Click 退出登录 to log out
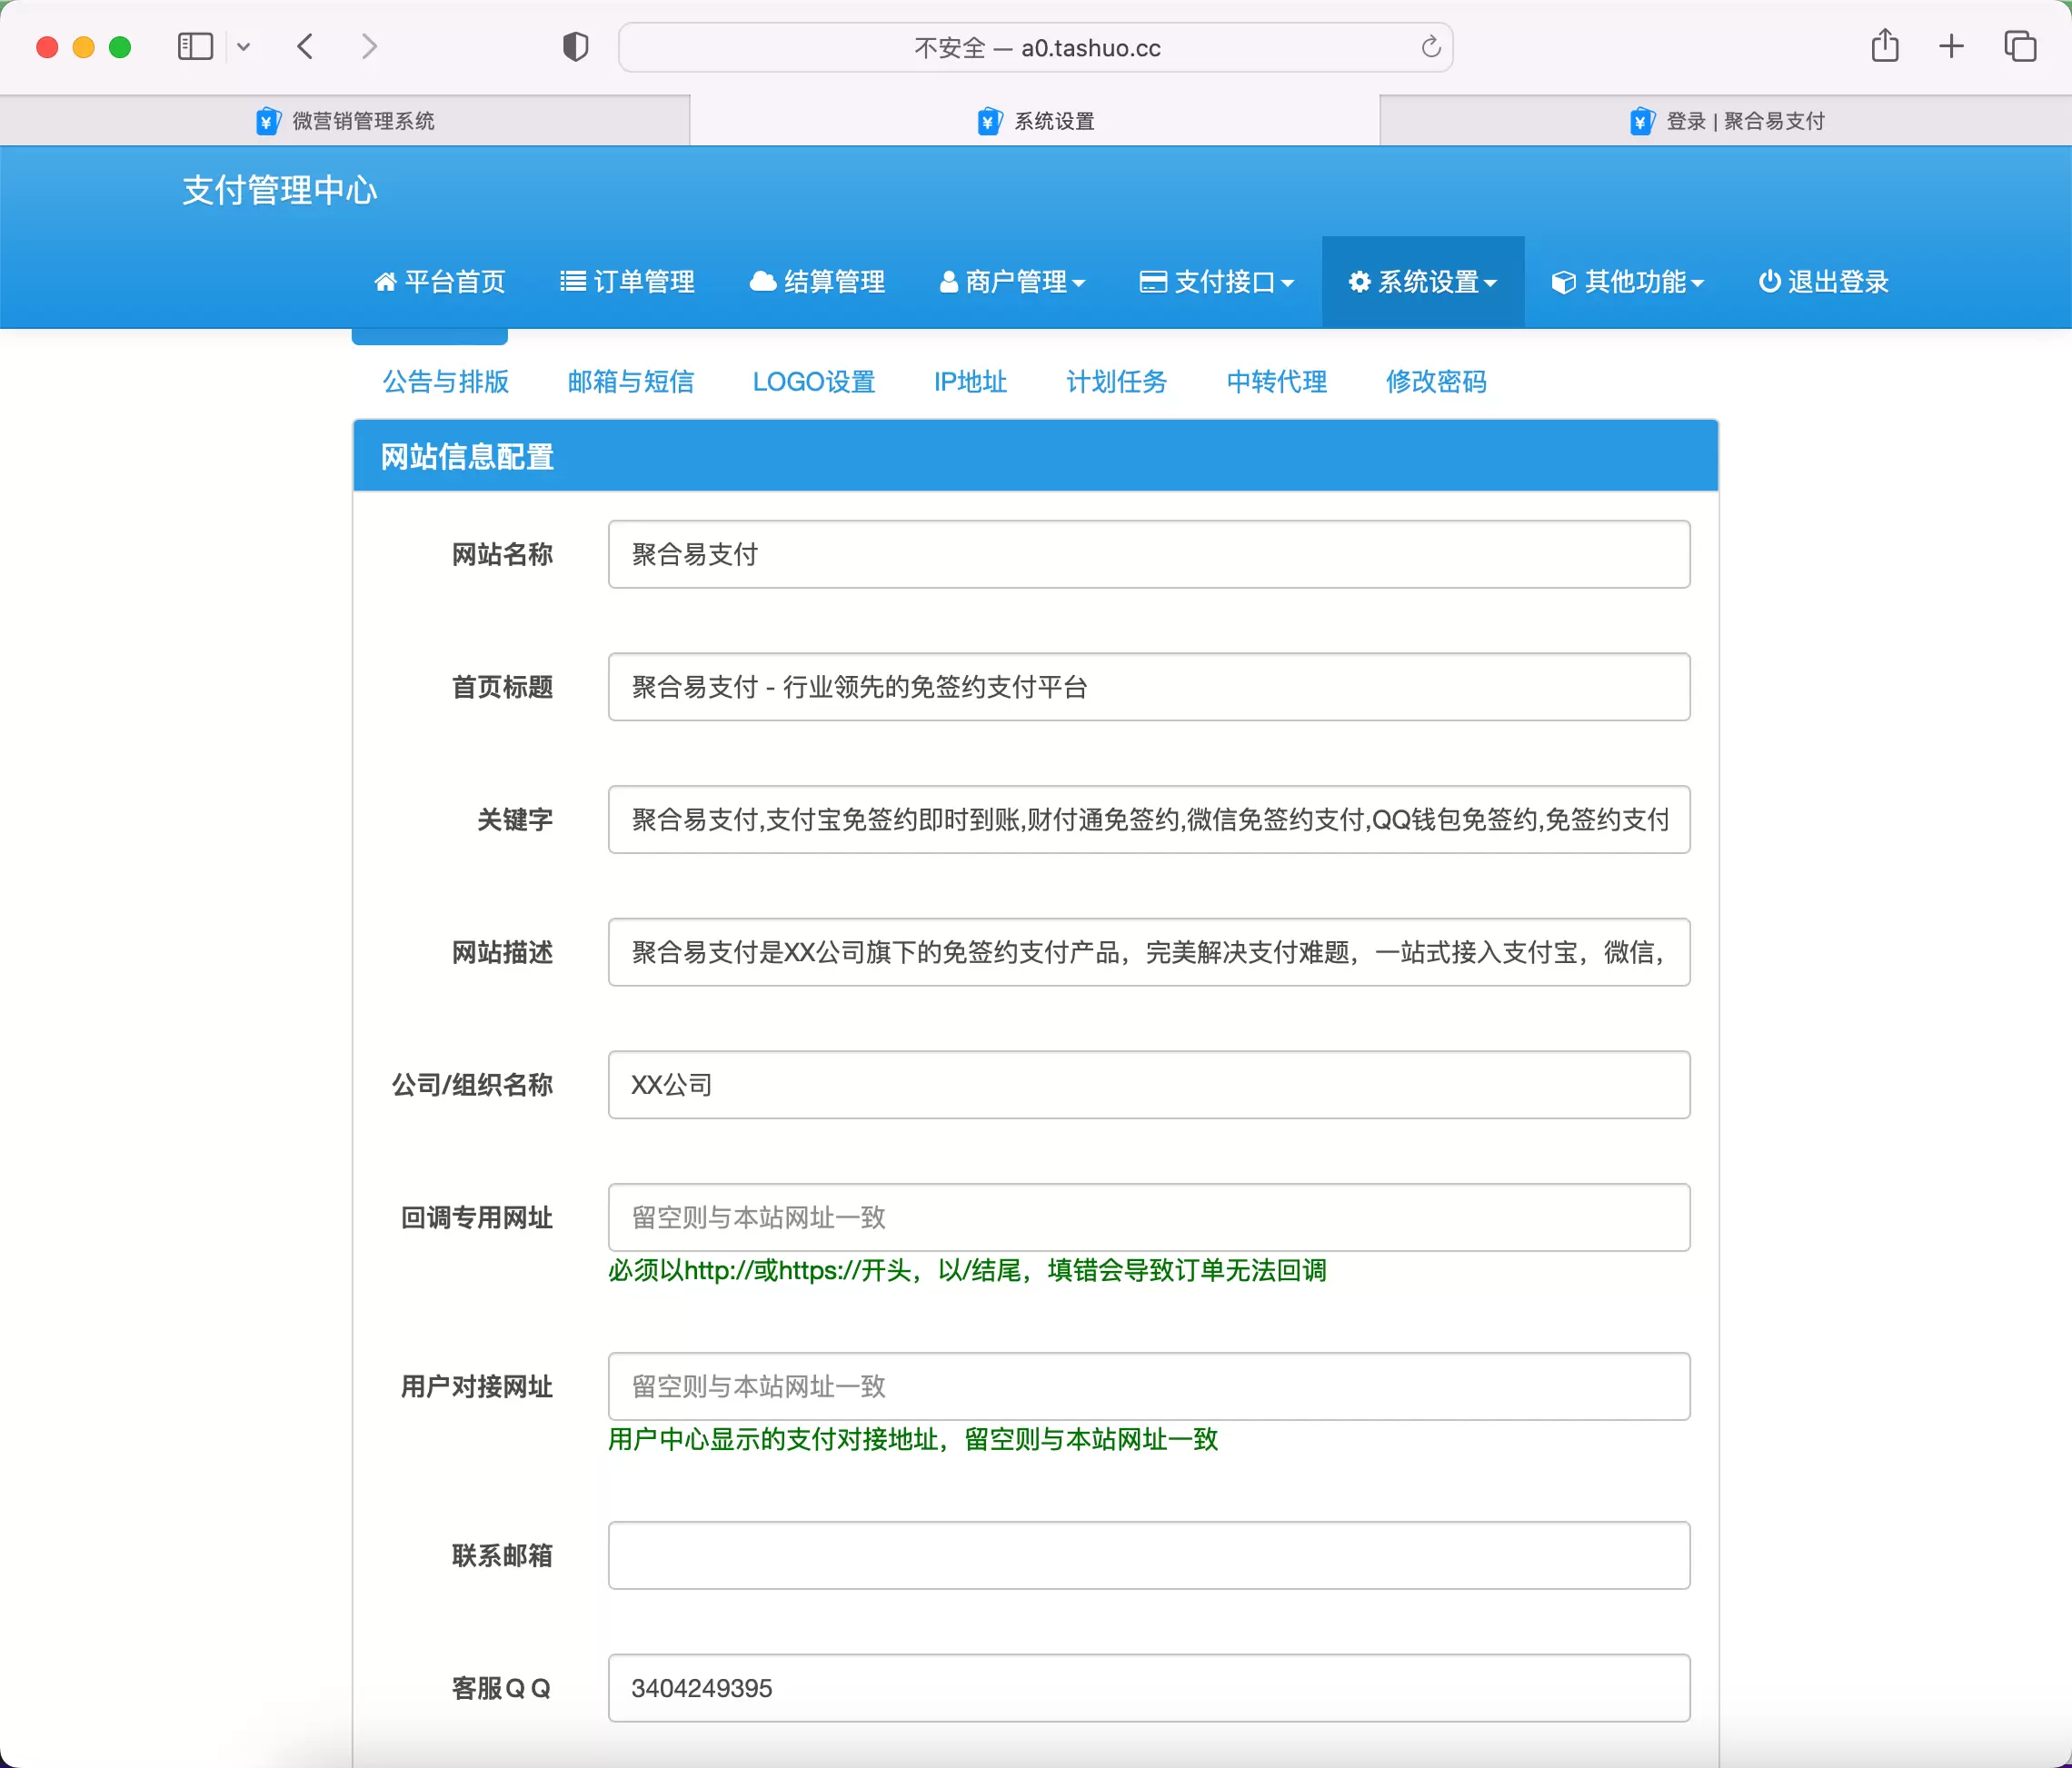 pos(1824,282)
